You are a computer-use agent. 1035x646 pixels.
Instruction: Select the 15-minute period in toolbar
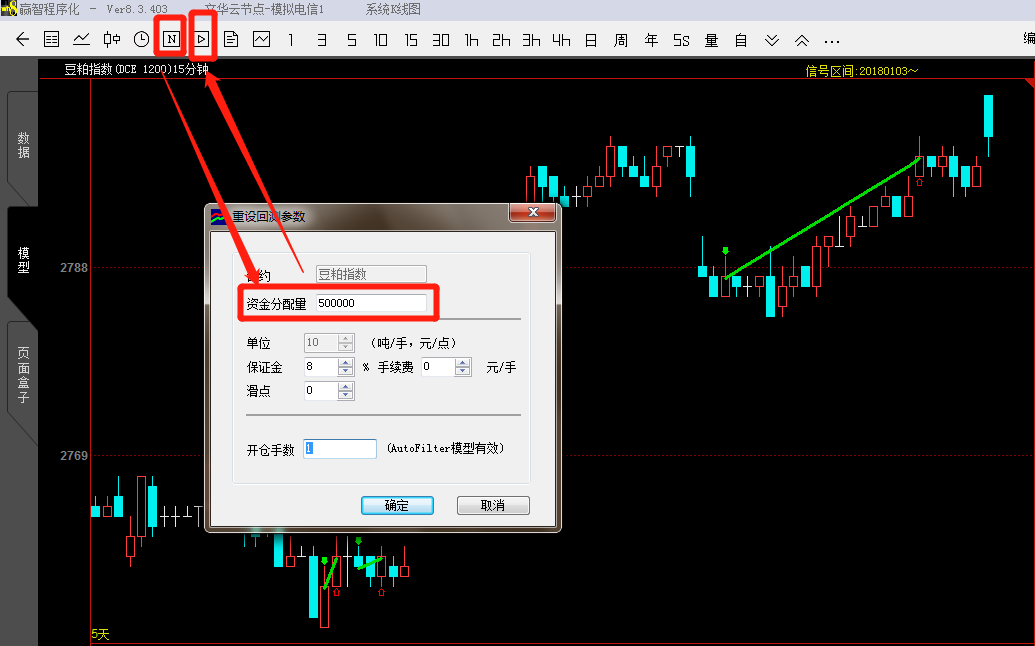pos(411,40)
